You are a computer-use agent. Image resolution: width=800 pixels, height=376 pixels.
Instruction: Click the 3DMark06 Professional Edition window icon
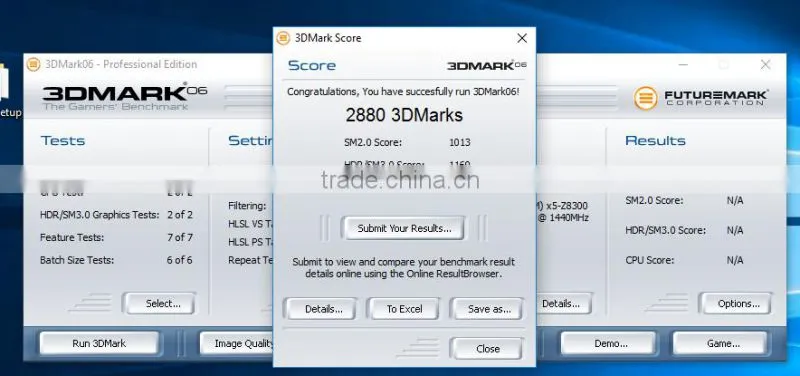pos(33,64)
